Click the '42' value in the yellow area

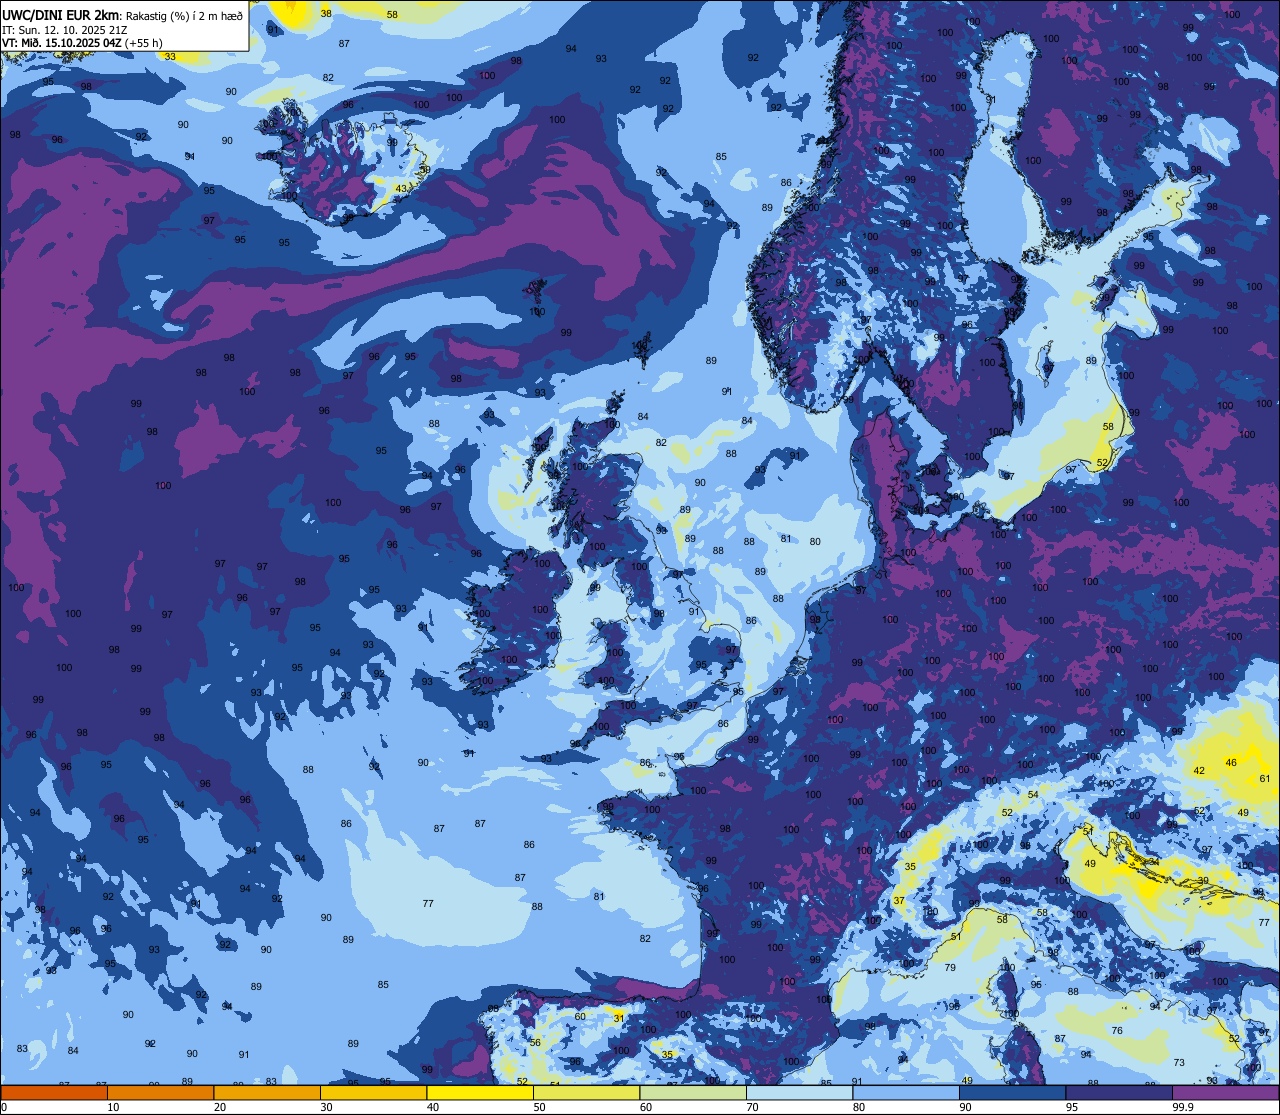coord(1199,771)
